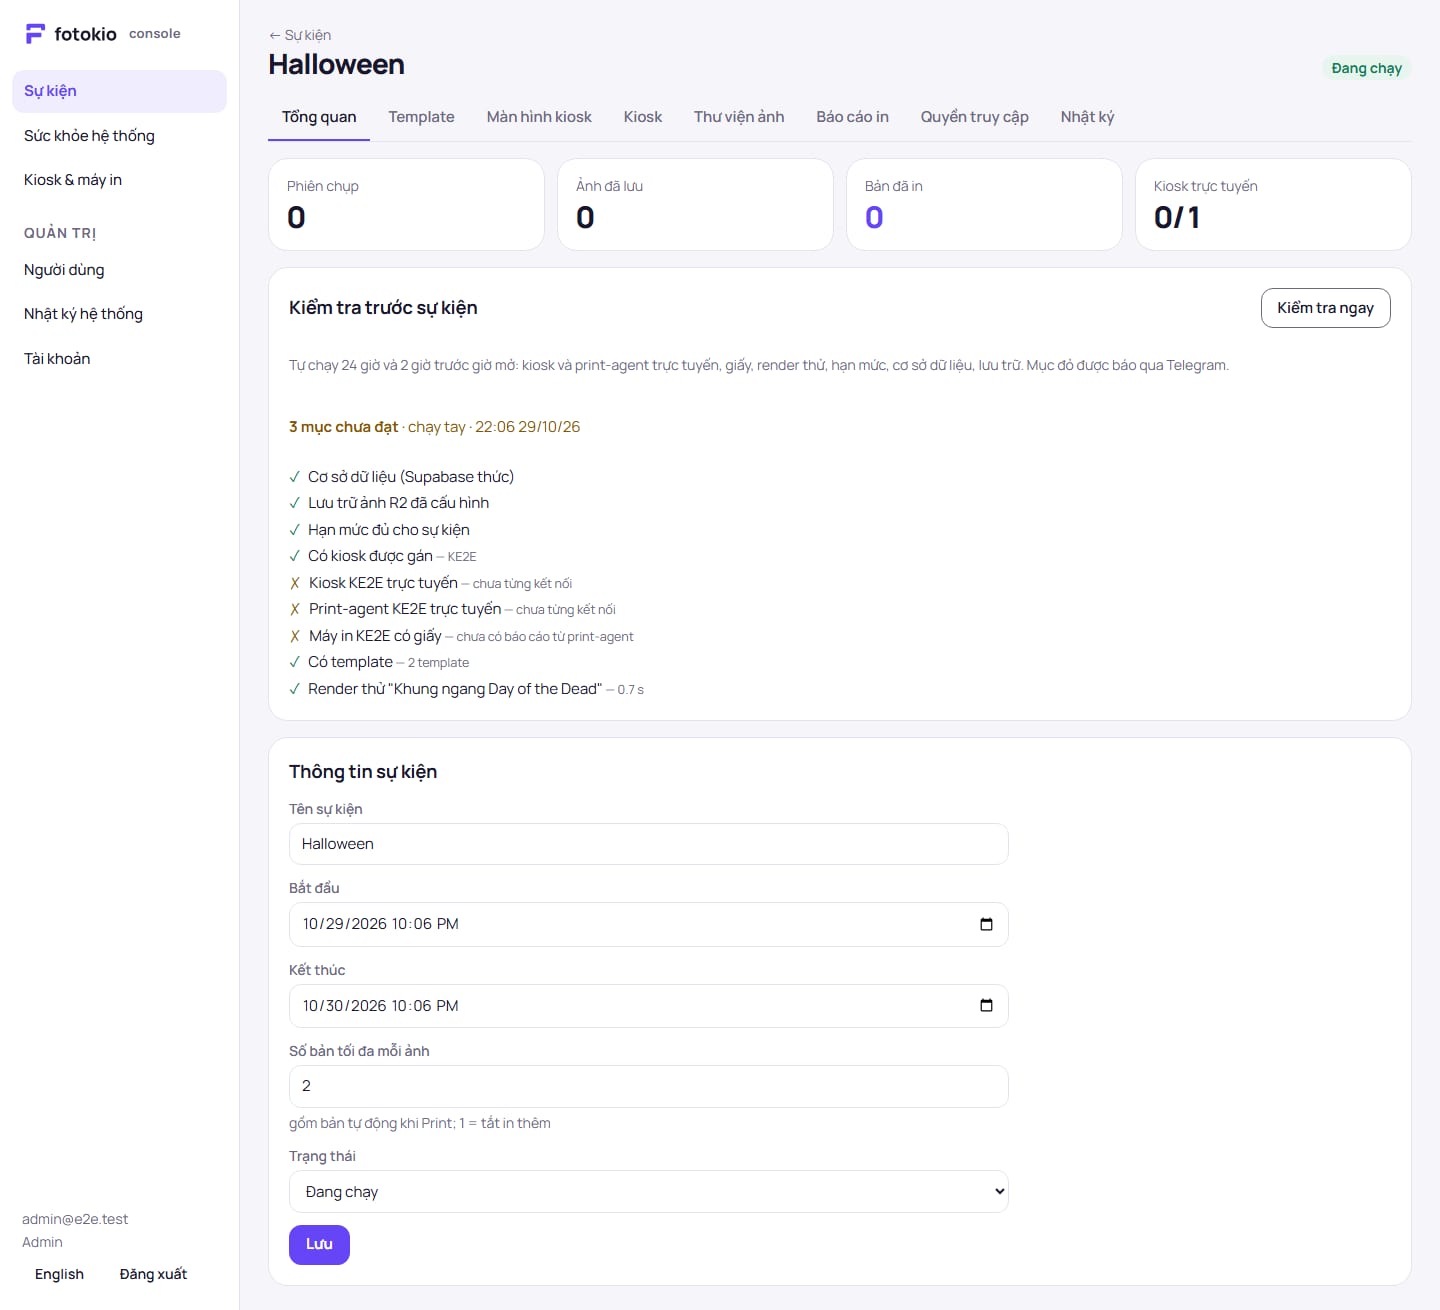Select the "Kiosk KE2E trực tuyến" check item
The height and width of the screenshot is (1310, 1440).
point(431,583)
